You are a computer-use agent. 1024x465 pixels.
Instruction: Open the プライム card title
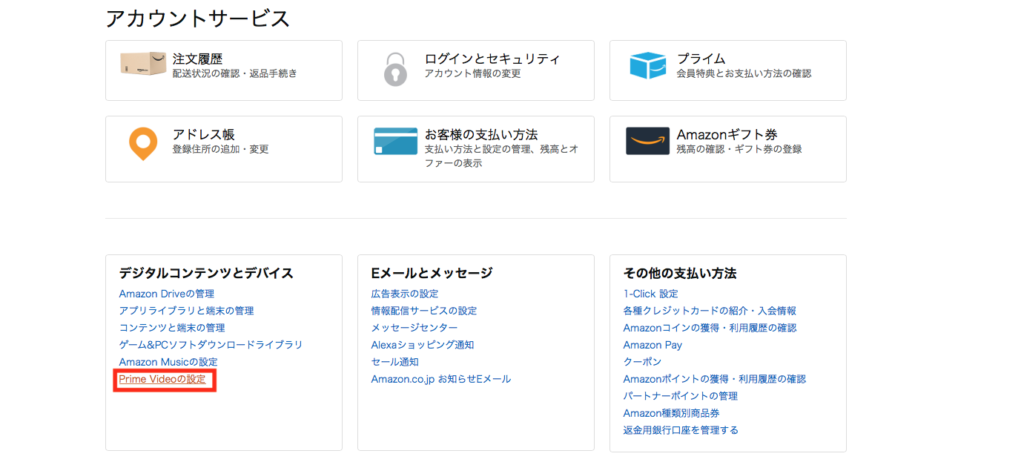(x=701, y=59)
